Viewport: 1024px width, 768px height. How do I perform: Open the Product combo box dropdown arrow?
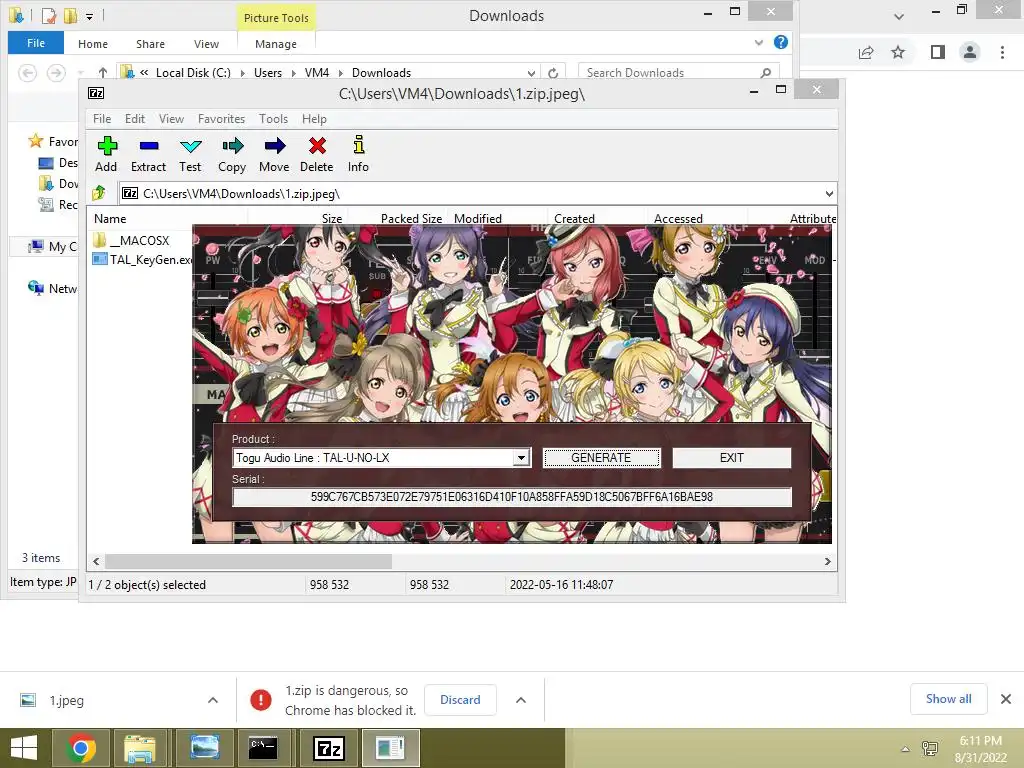pos(520,458)
